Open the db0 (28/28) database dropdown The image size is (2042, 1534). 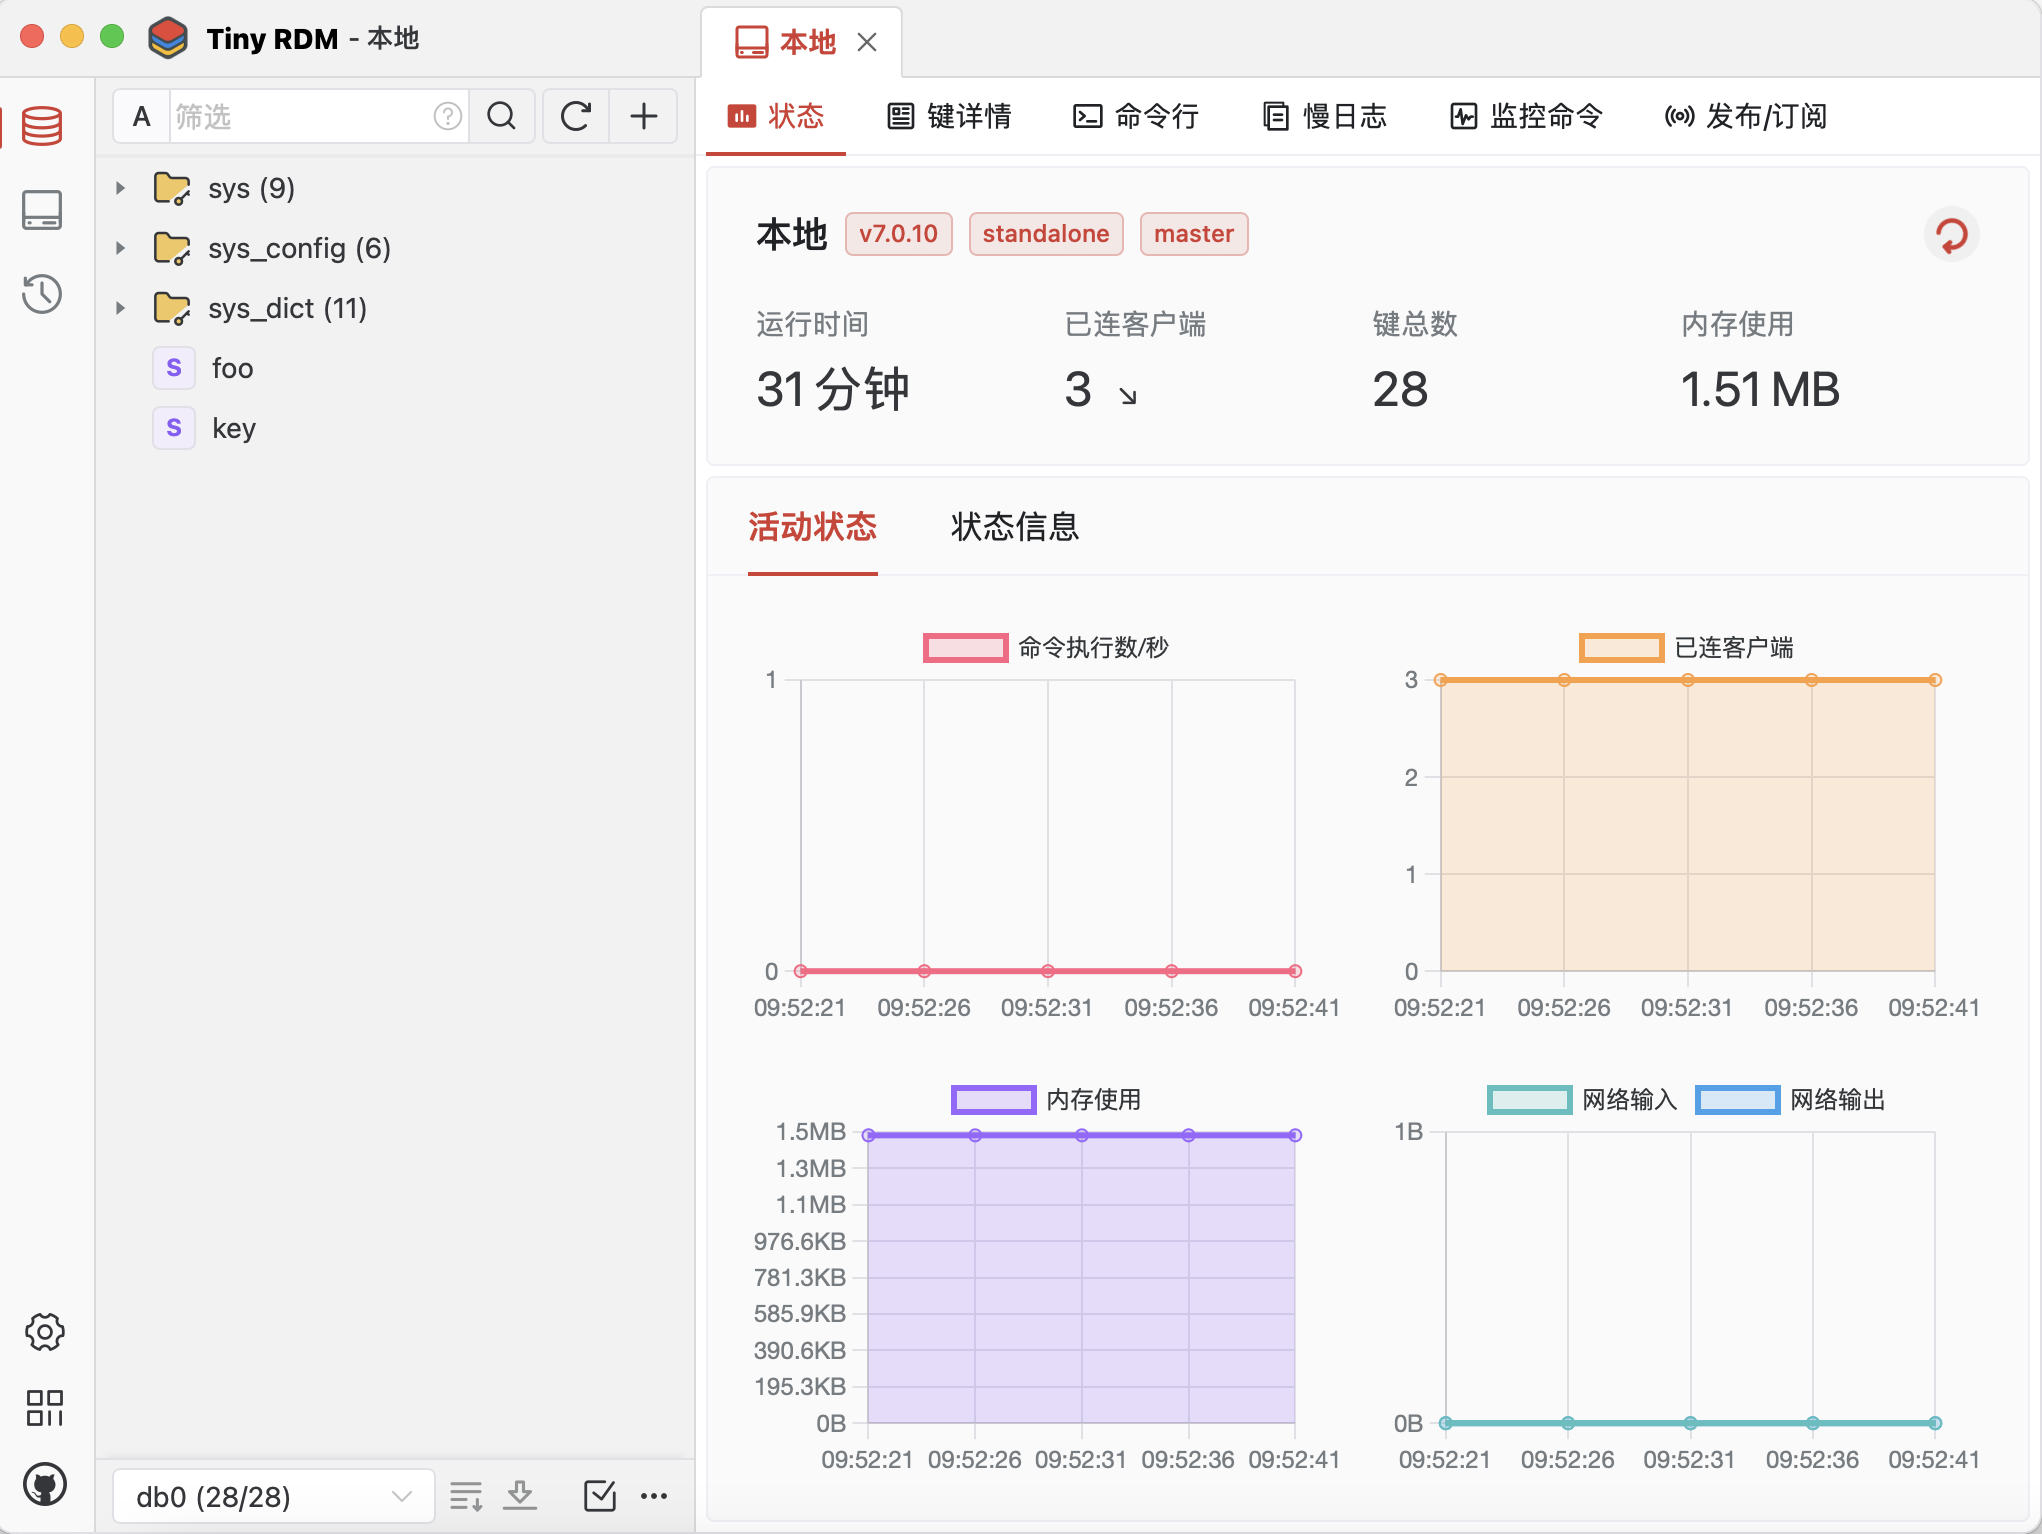click(x=273, y=1497)
